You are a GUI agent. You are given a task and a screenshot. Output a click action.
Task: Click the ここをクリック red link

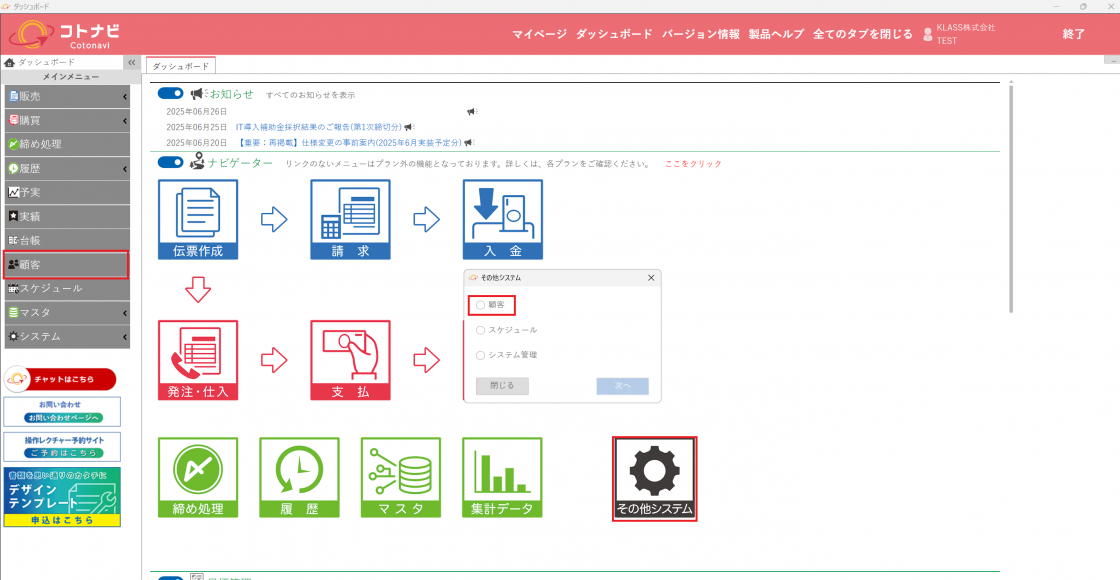[693, 164]
